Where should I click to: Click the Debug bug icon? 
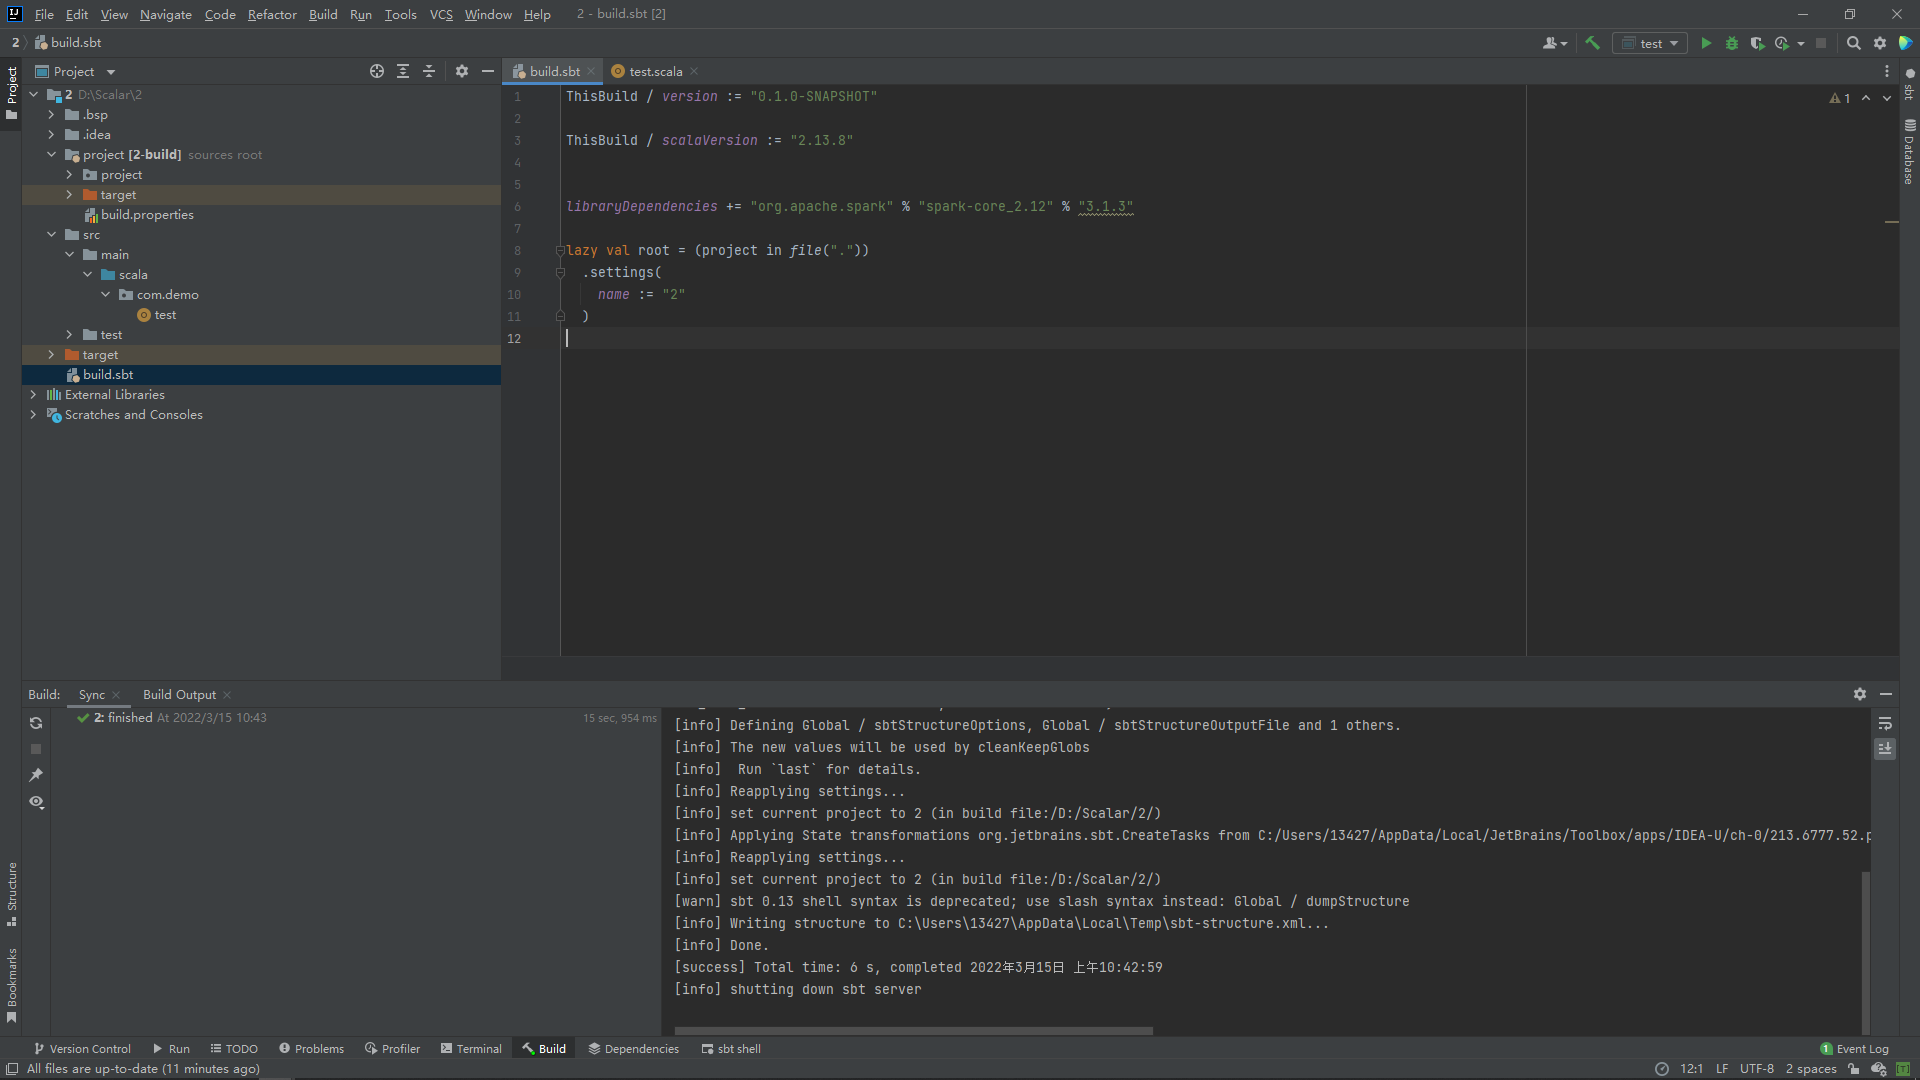click(x=1732, y=43)
